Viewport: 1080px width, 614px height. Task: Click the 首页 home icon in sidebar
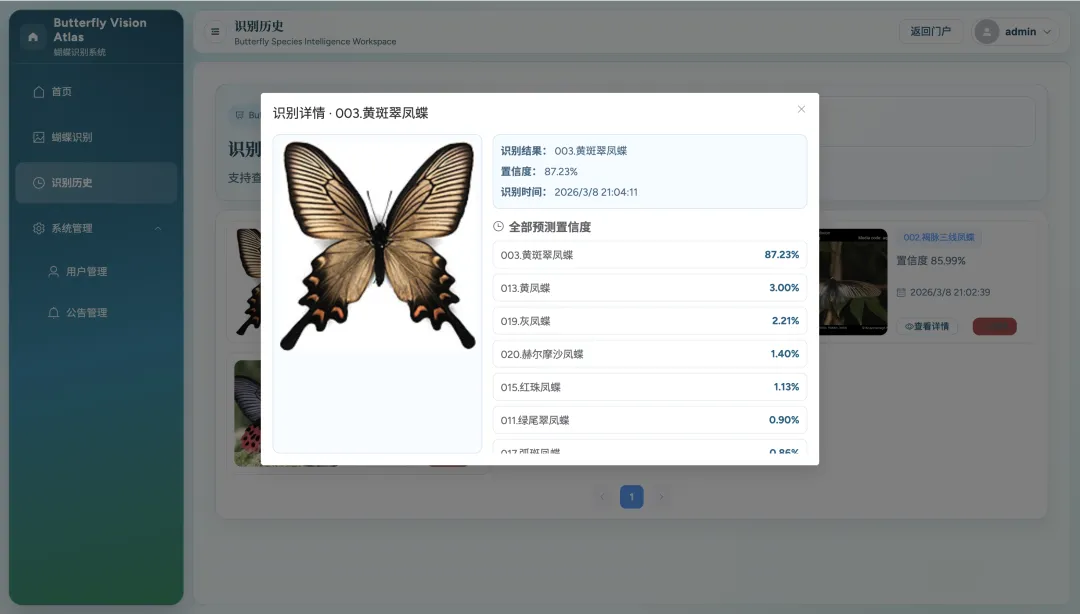39,92
